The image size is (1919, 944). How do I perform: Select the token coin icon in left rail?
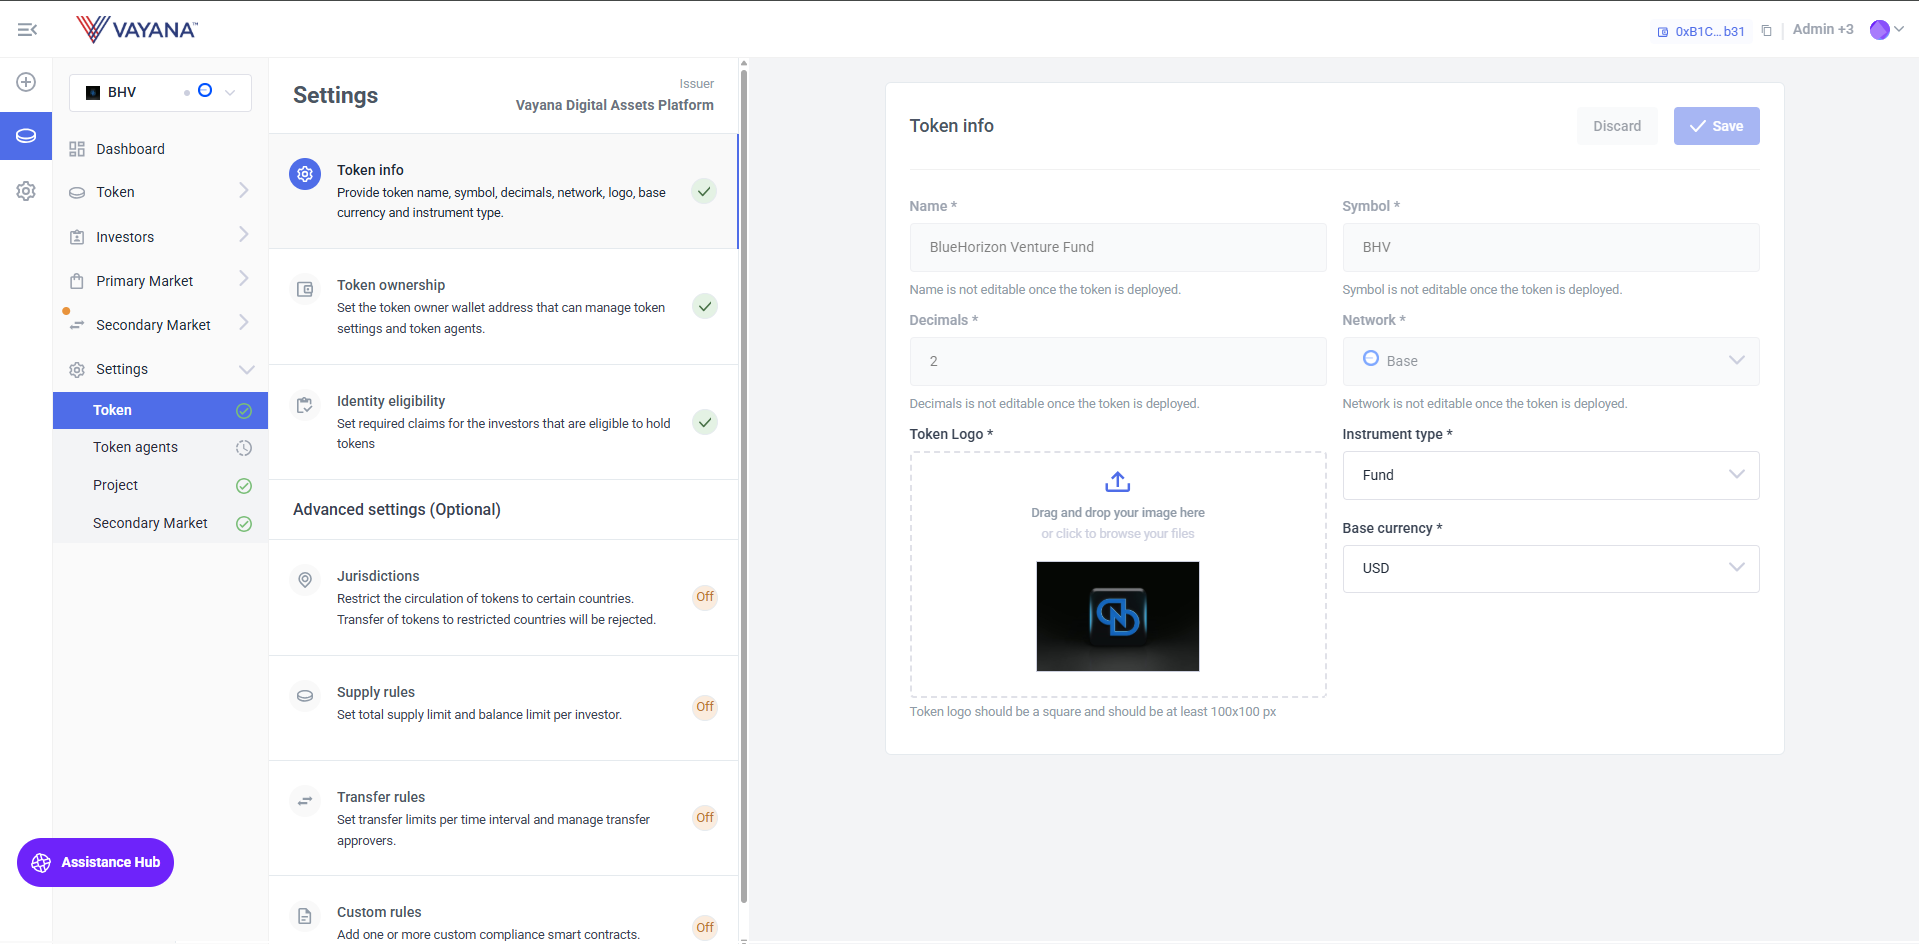tap(27, 136)
